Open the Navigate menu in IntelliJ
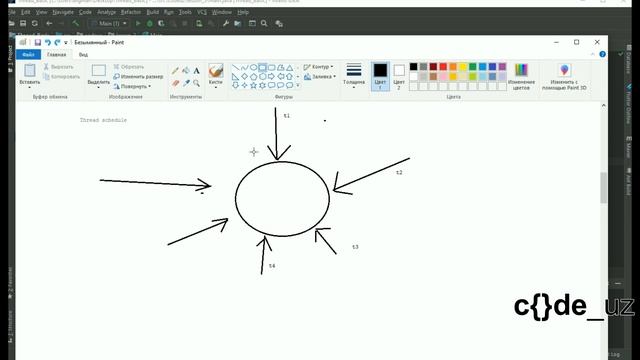Viewport: 640px width, 360px height. point(63,12)
